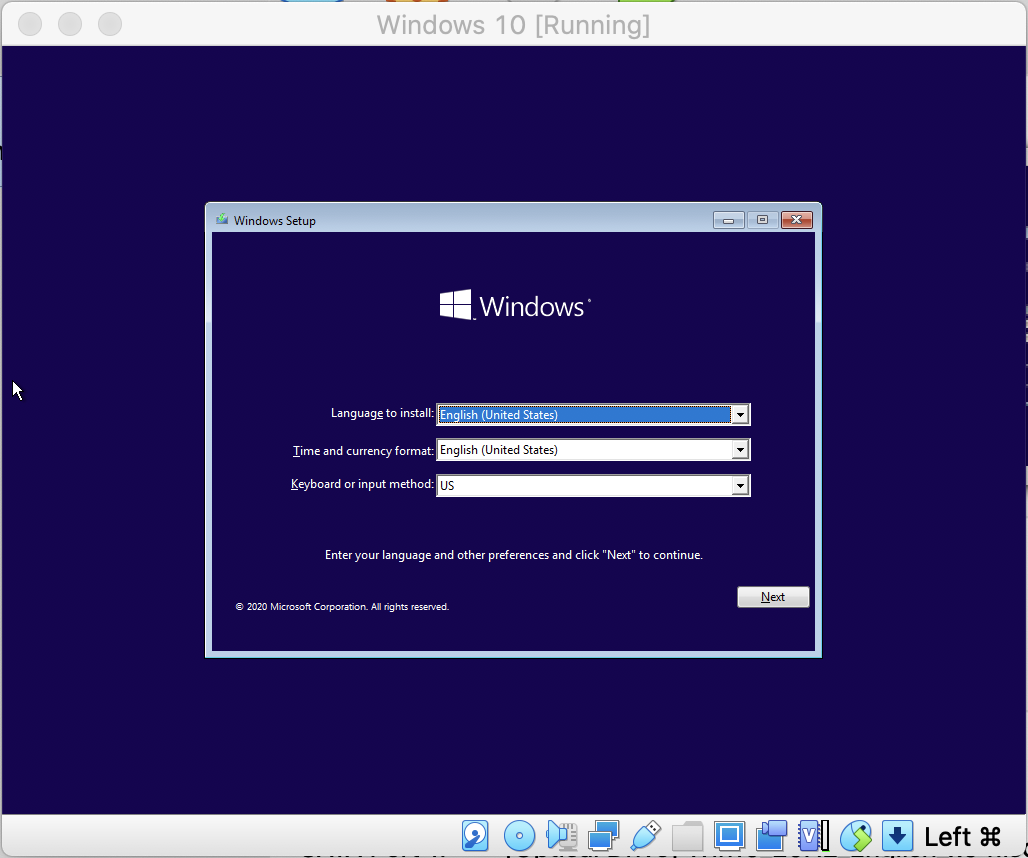Image resolution: width=1028 pixels, height=858 pixels.
Task: Open the network adapter status icon
Action: [x=603, y=836]
